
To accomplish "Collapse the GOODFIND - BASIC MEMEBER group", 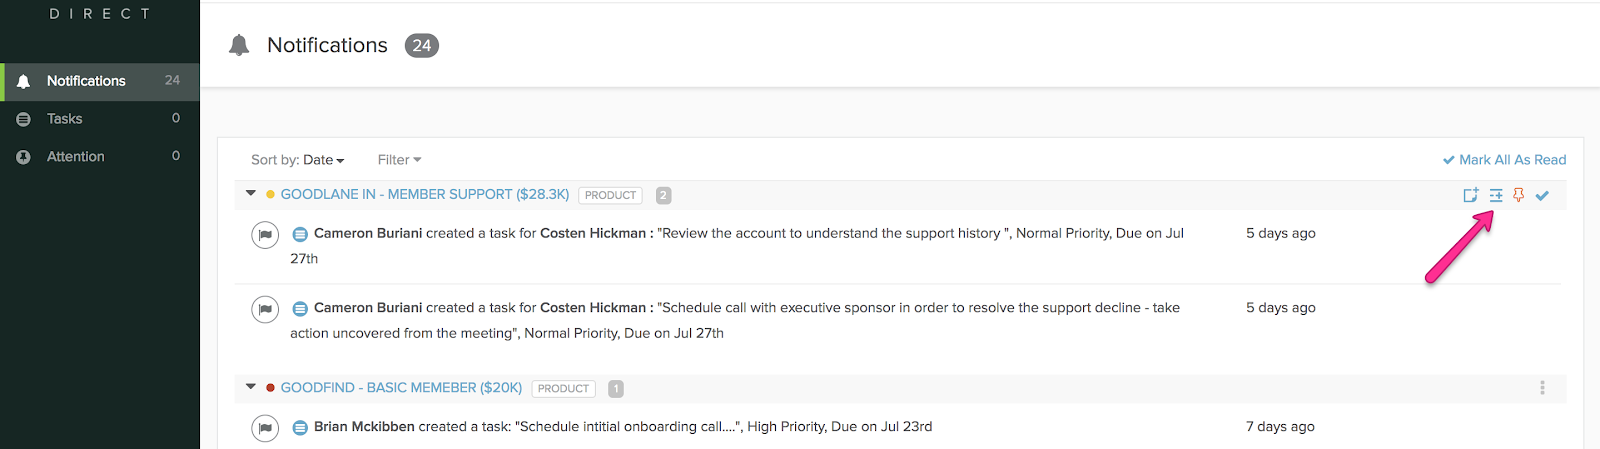I will 251,387.
